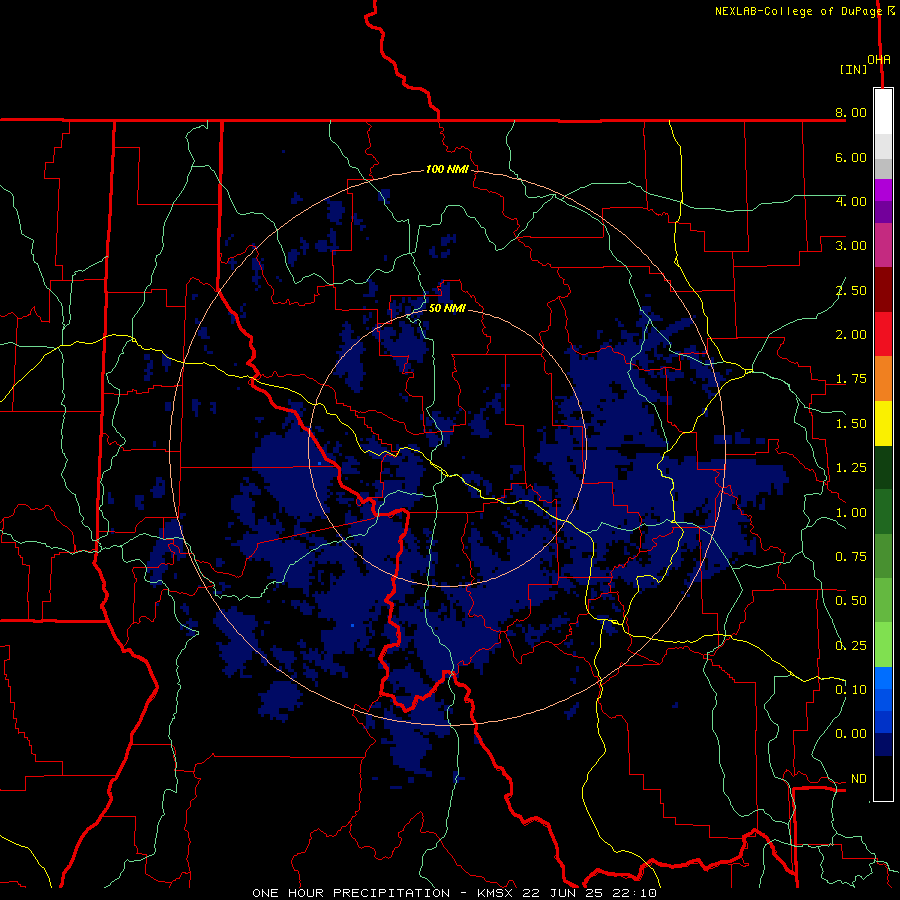Click the 100 NMI range ring label

[447, 169]
